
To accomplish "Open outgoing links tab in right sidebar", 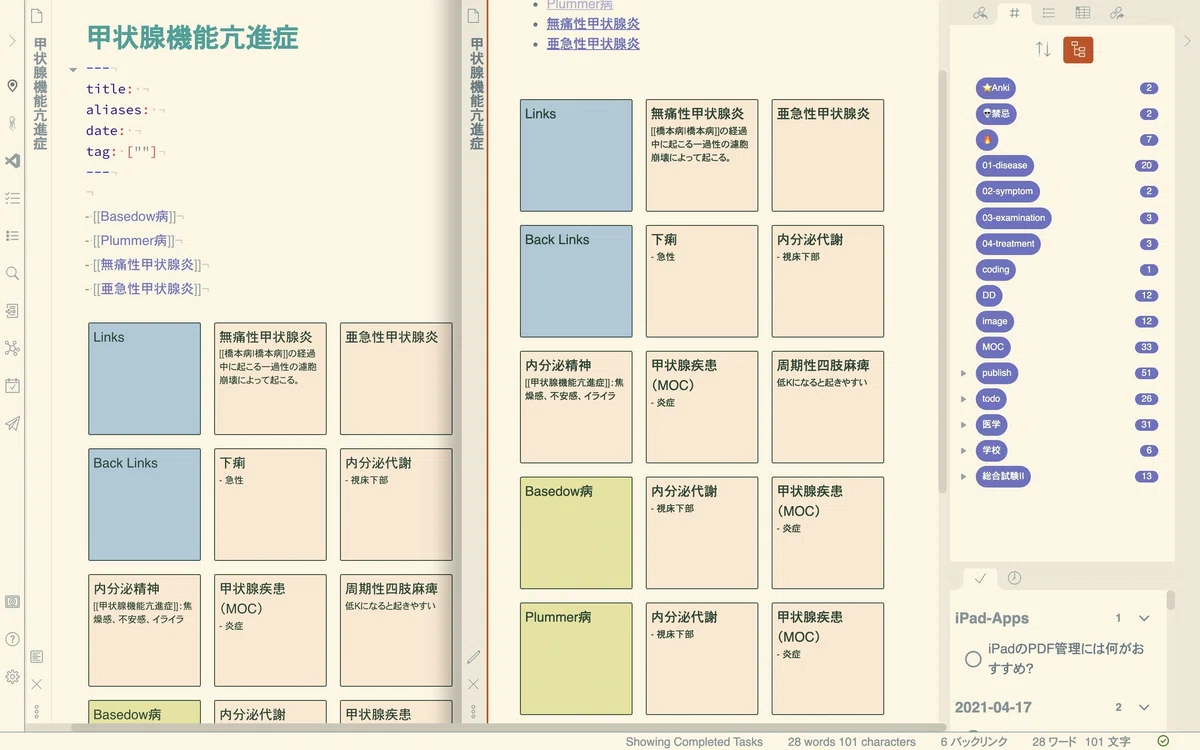I will (1117, 13).
